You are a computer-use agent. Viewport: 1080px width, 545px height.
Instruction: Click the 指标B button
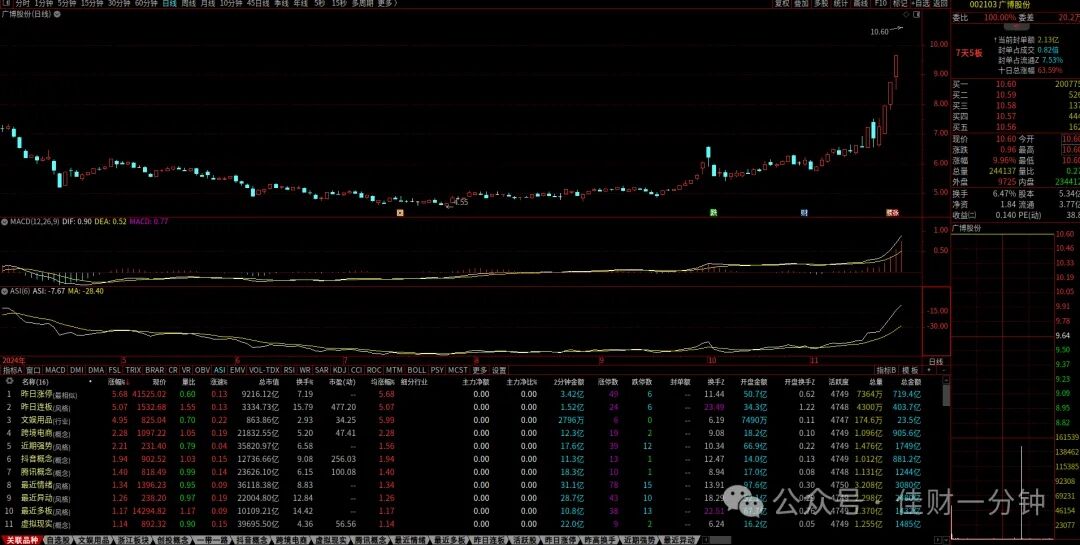tap(887, 370)
